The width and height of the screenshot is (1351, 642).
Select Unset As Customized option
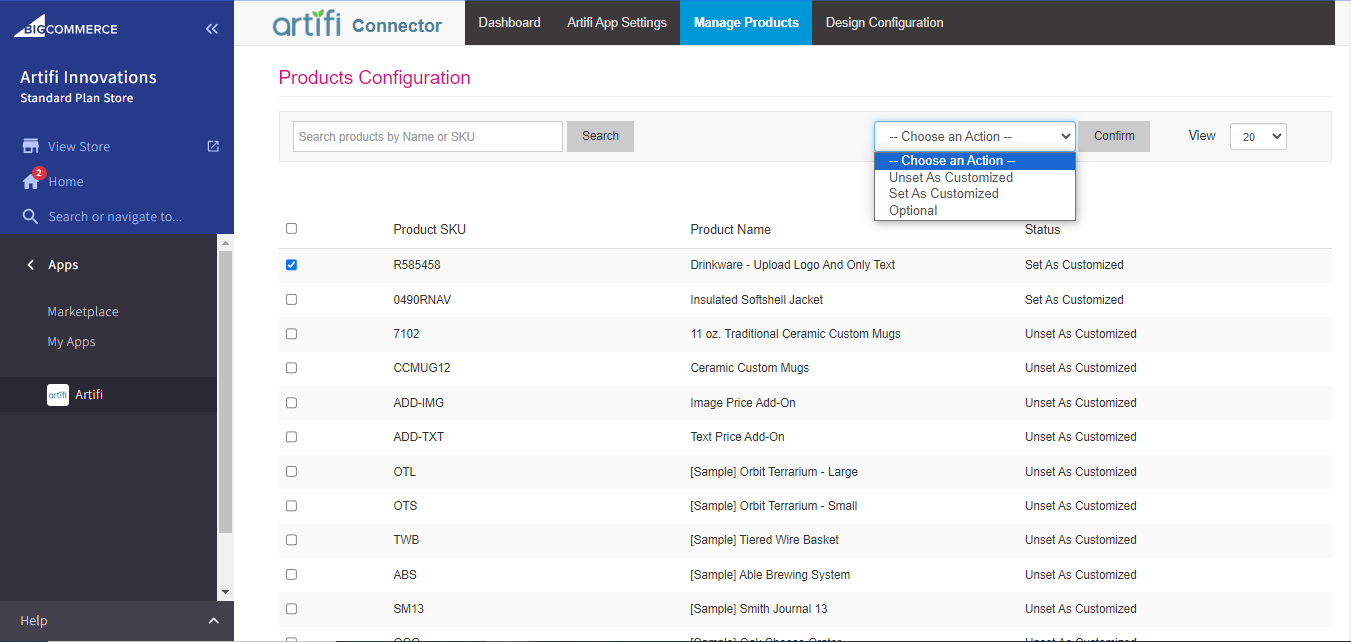pyautogui.click(x=975, y=177)
